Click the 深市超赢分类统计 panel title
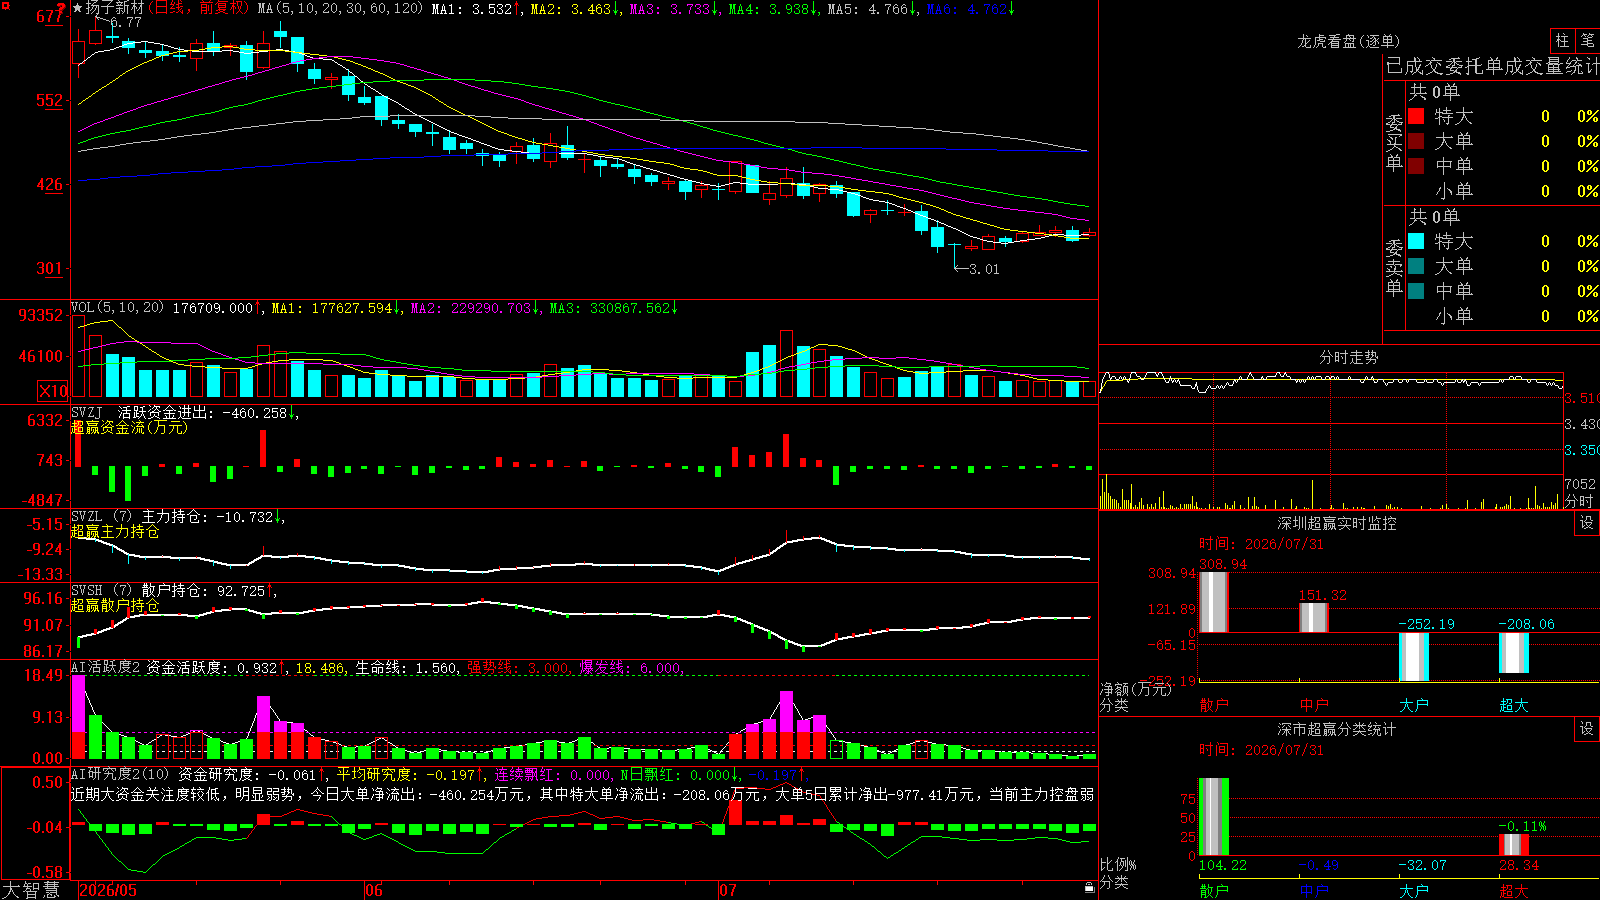 point(1337,729)
